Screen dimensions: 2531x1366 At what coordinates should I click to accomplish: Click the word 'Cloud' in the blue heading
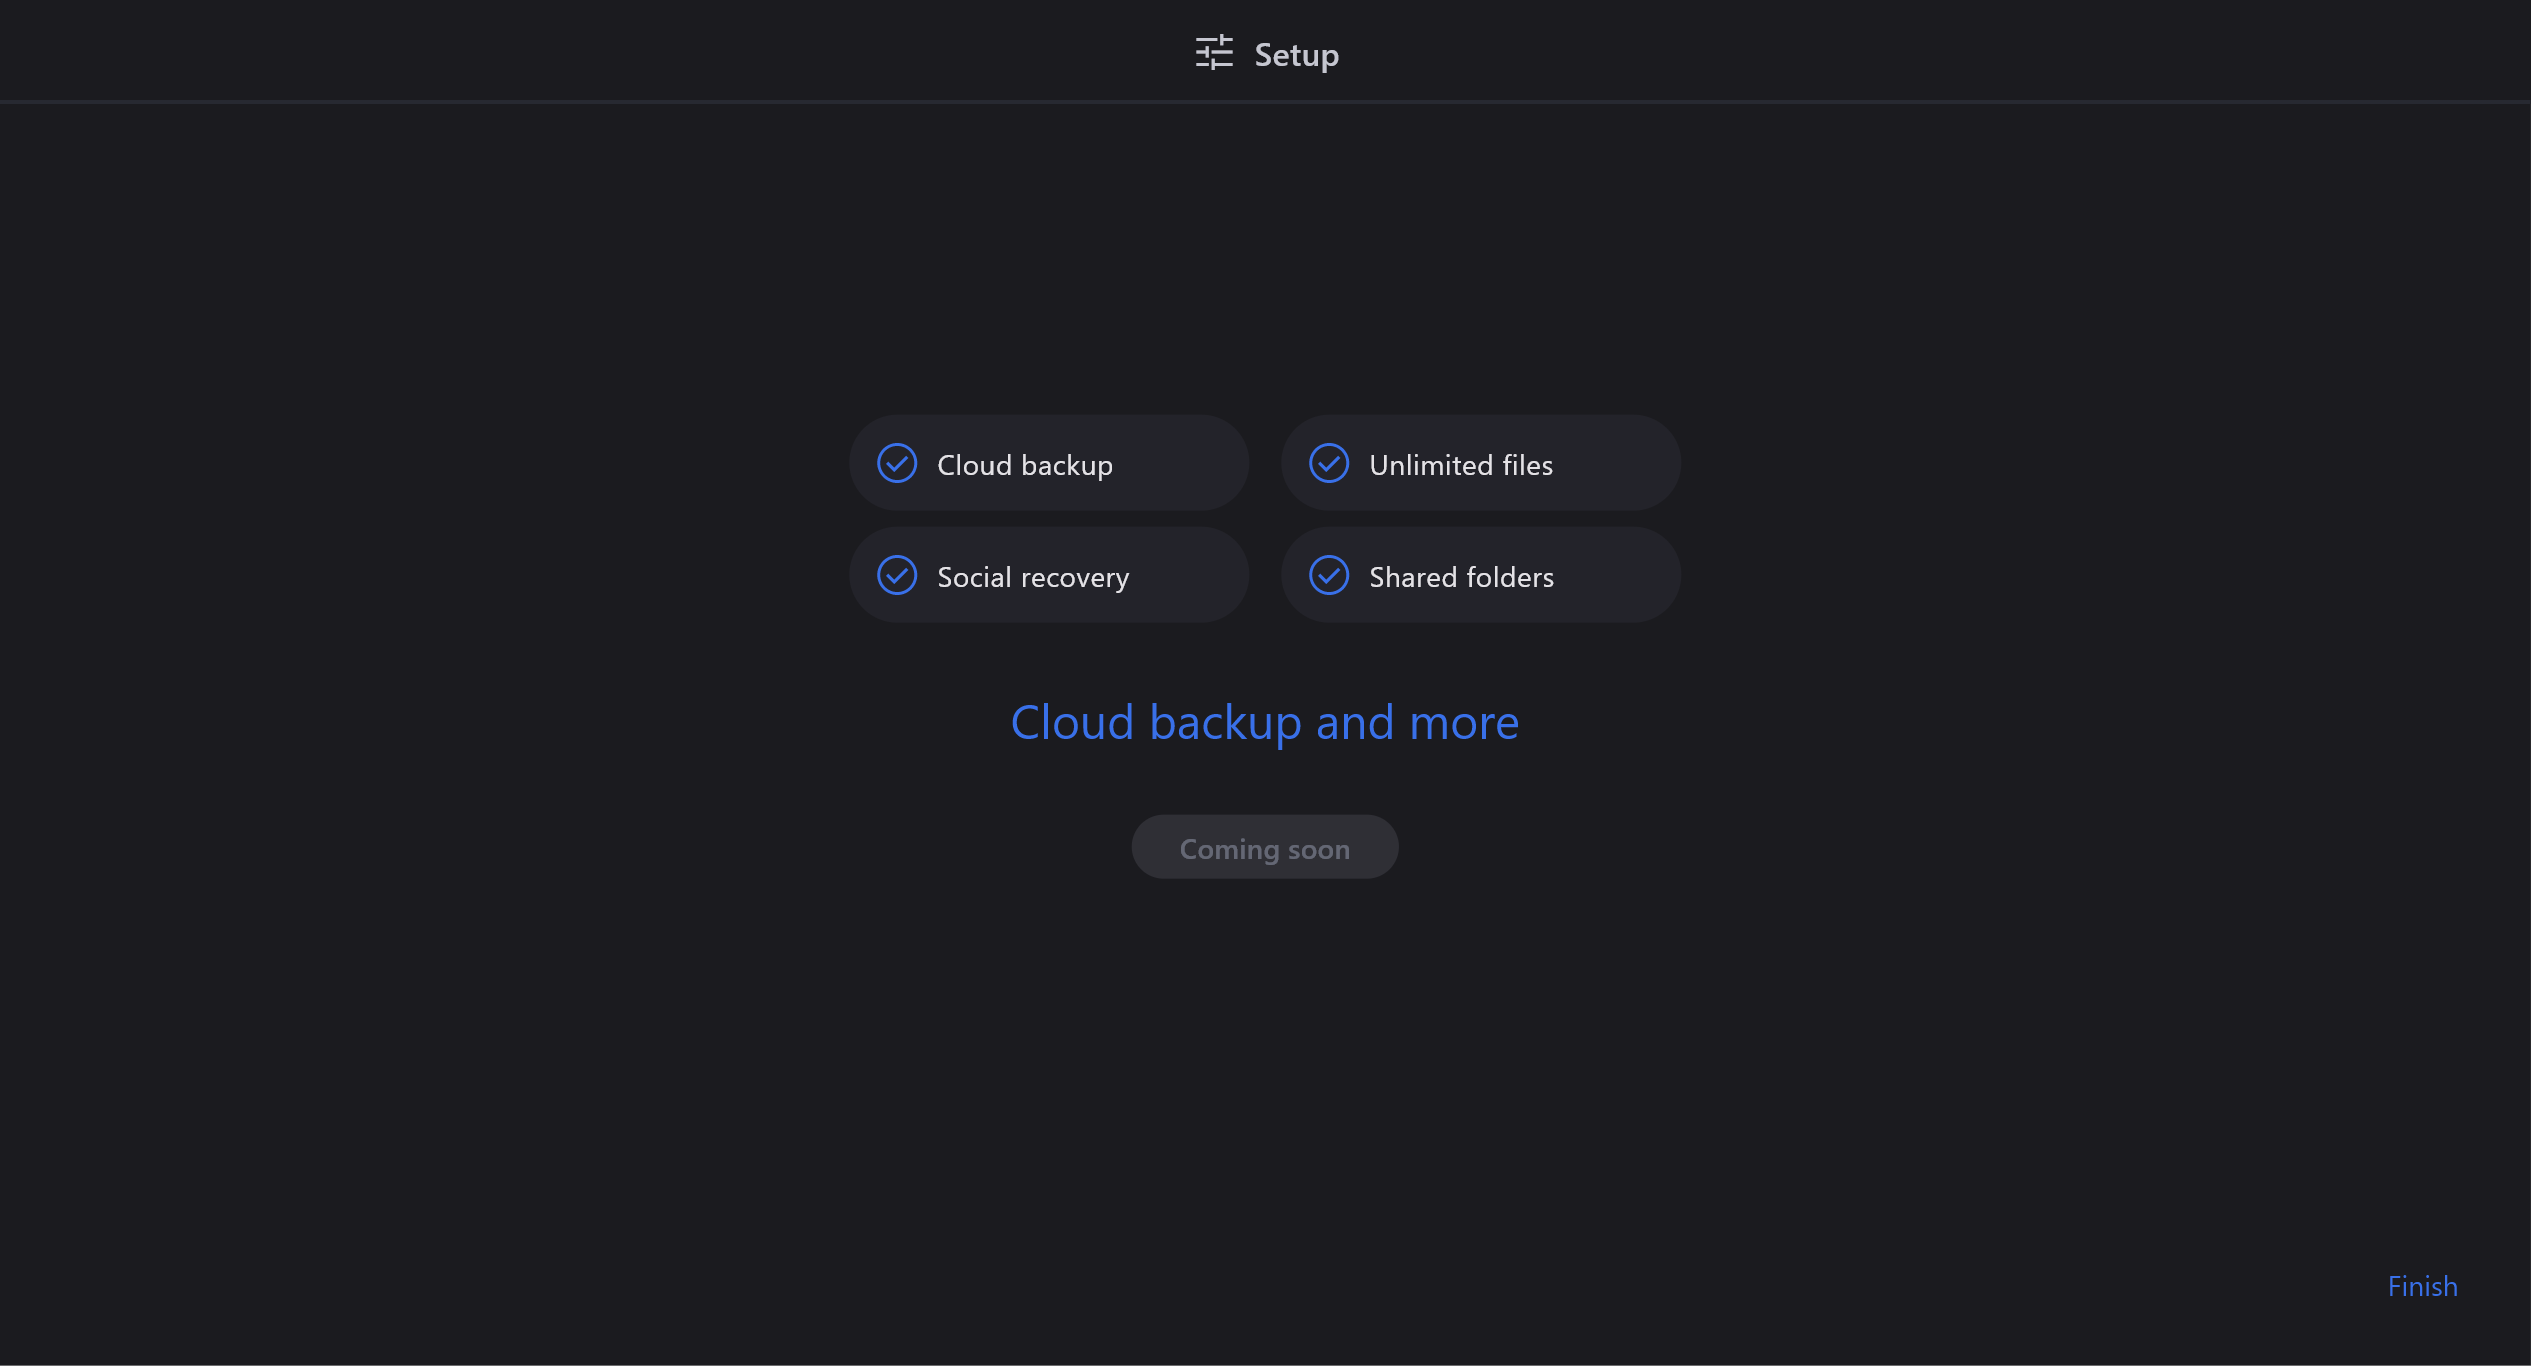(1072, 723)
